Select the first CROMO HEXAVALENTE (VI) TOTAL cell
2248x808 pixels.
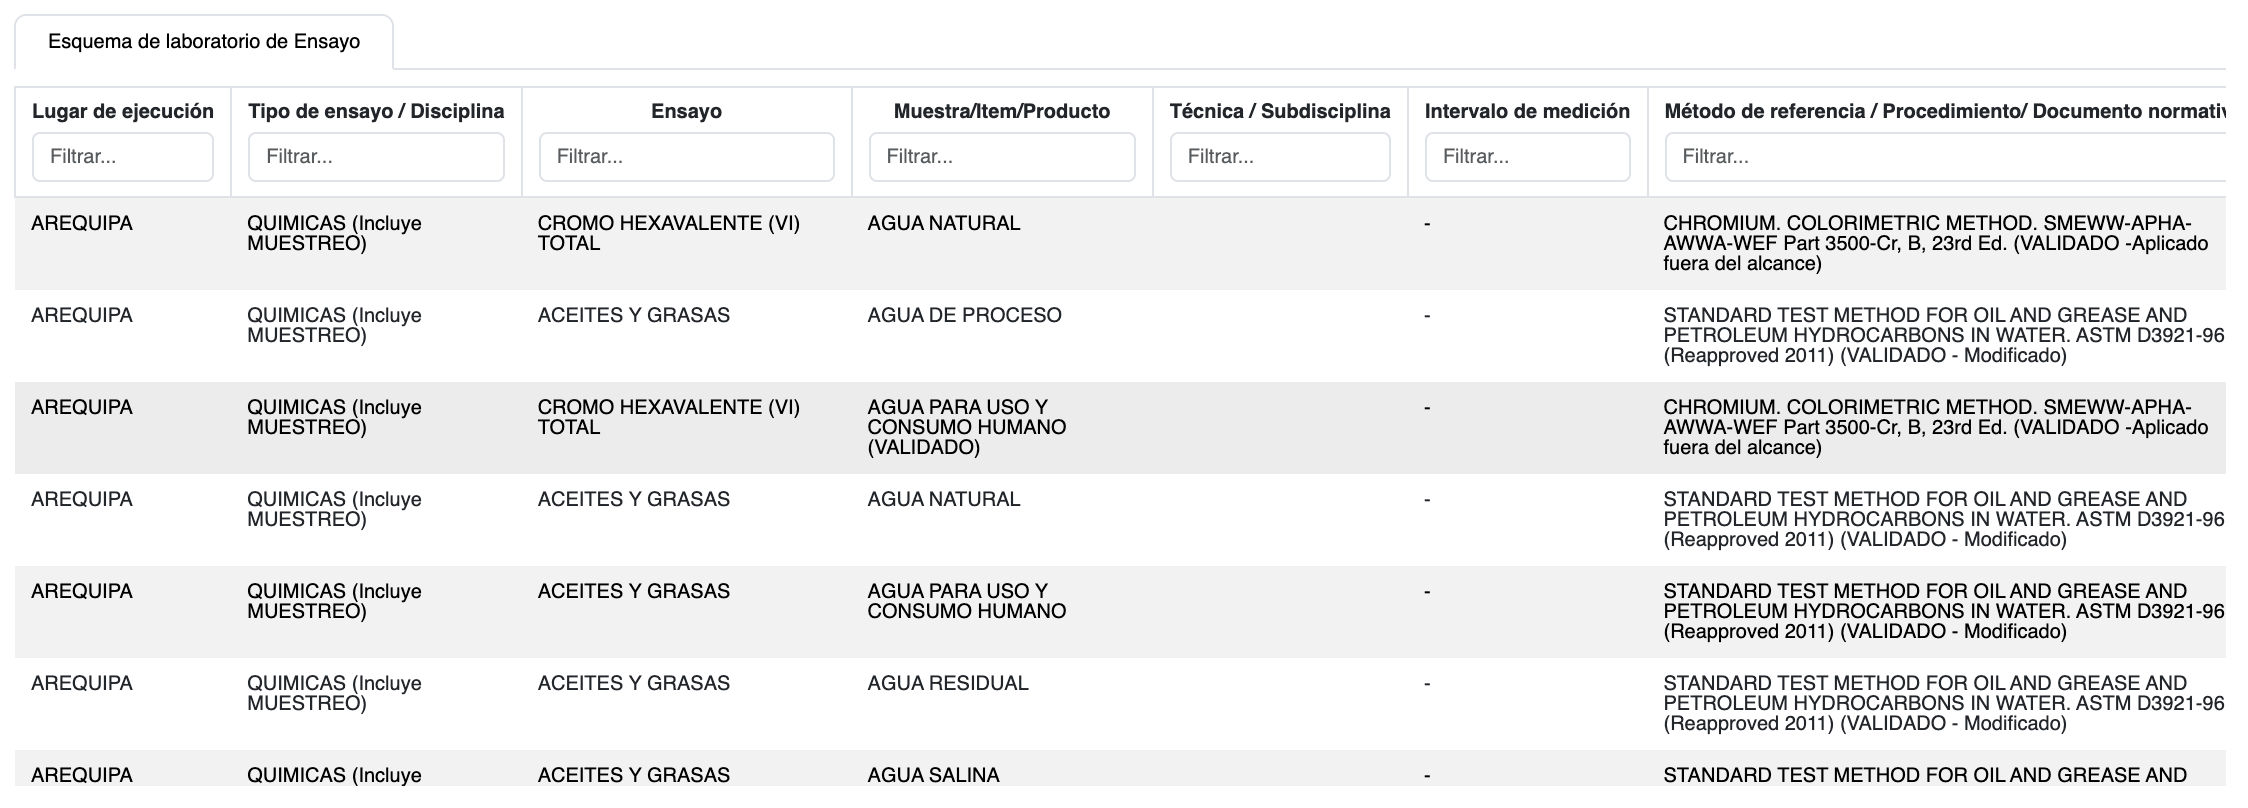(x=668, y=233)
